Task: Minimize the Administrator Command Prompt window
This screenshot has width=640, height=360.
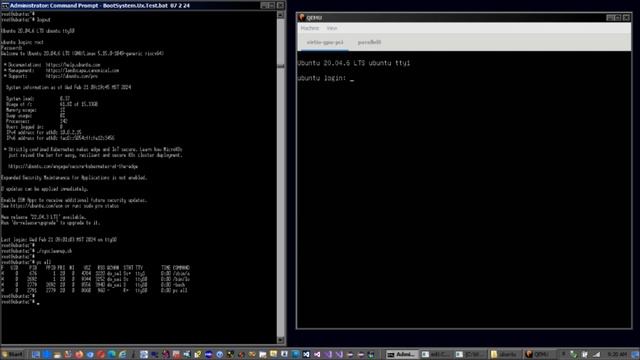Action: click(264, 6)
